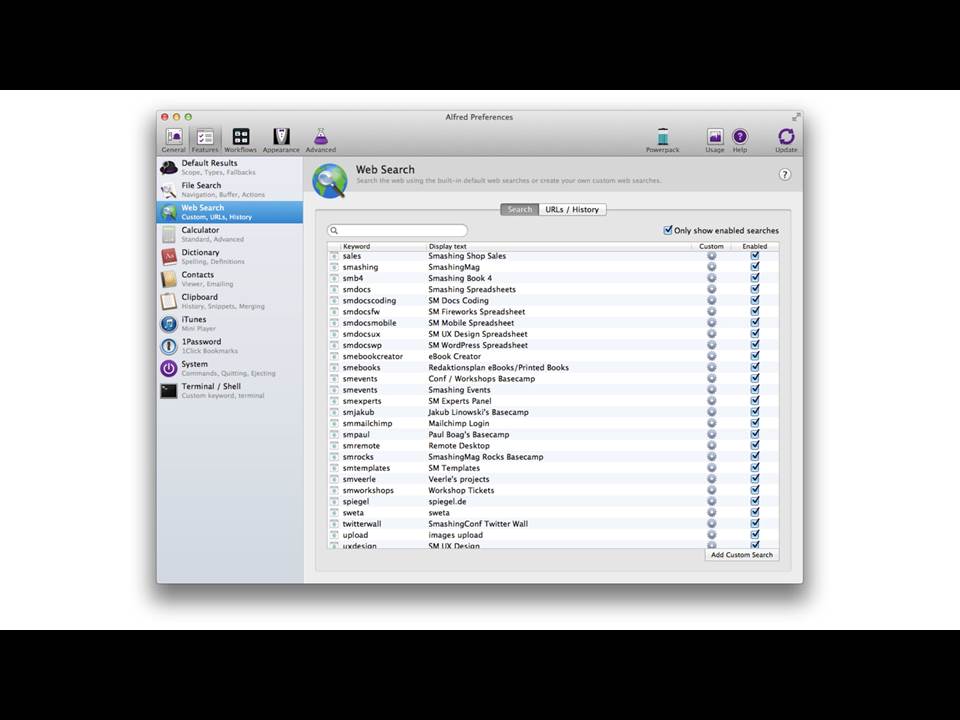Select iTunes Mini Player in sidebar

(230, 324)
